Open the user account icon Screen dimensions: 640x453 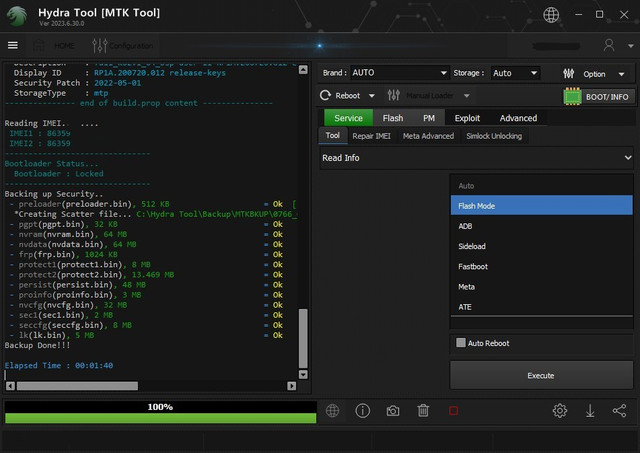pos(609,45)
